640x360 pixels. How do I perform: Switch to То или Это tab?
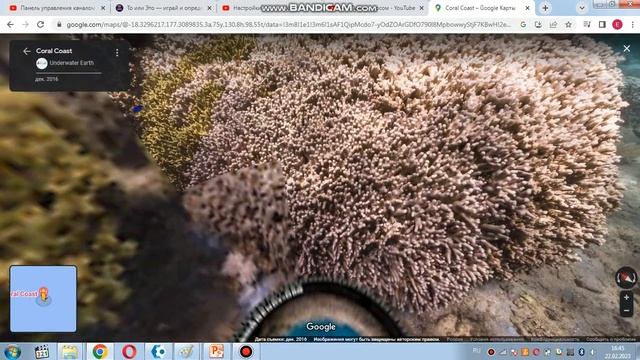[163, 8]
